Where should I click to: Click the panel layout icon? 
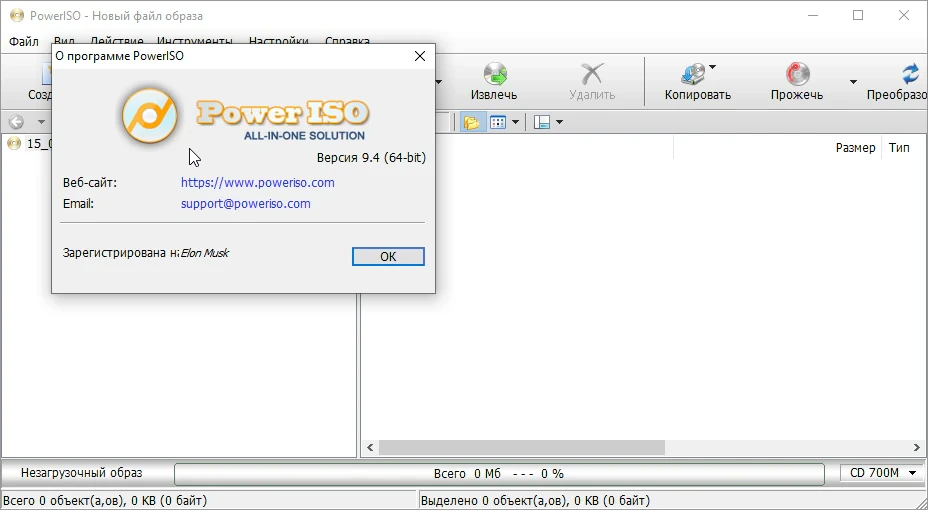tap(542, 122)
